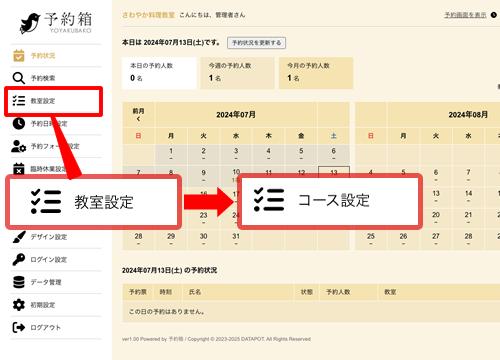Select July 5 in 2024年07月 calendar
Screen dimensions: 500x360
(301, 154)
